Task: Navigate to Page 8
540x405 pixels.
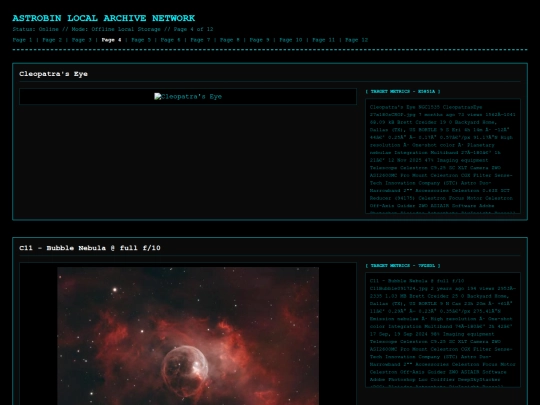Action: pyautogui.click(x=230, y=40)
